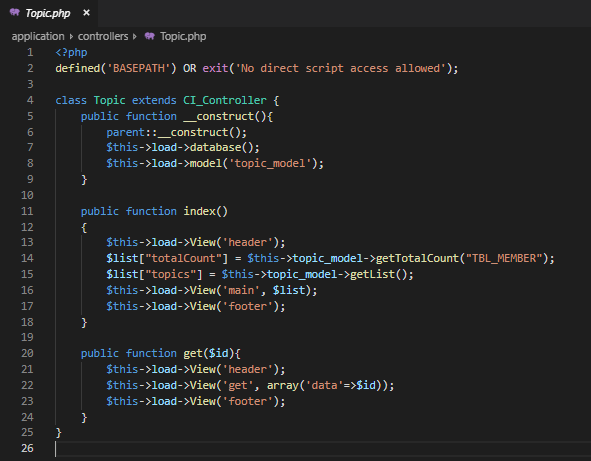Select the Topic.php tab

coord(49,13)
